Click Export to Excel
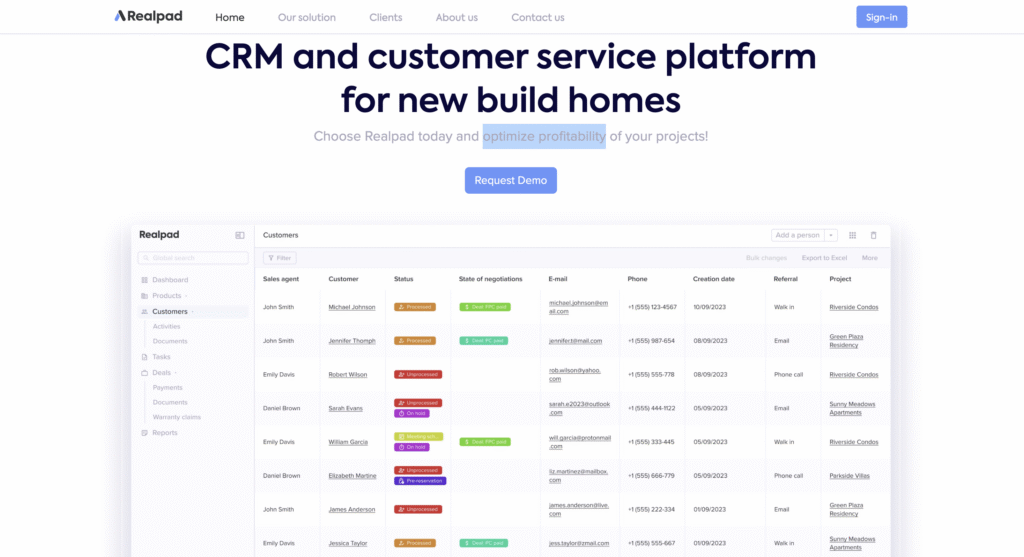Image resolution: width=1024 pixels, height=557 pixels. click(824, 258)
